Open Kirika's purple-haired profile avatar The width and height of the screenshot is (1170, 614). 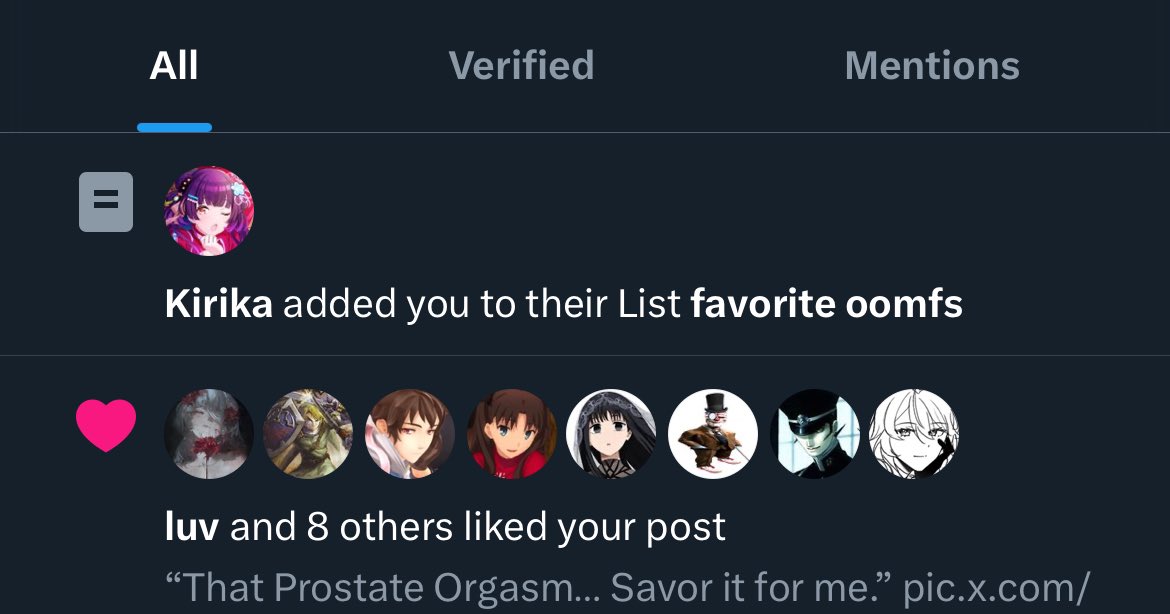[x=209, y=211]
